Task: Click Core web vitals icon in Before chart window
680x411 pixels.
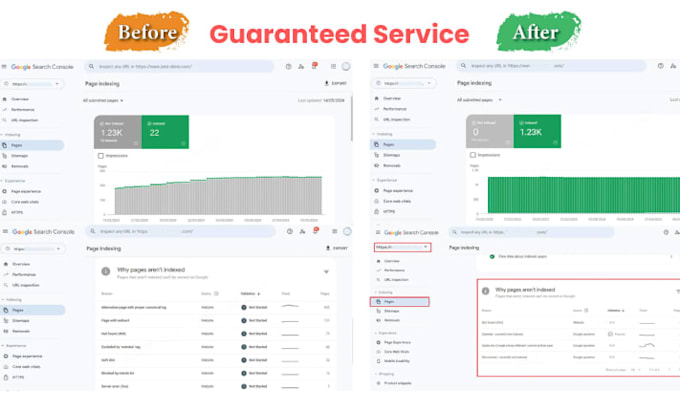Action: tap(5, 202)
